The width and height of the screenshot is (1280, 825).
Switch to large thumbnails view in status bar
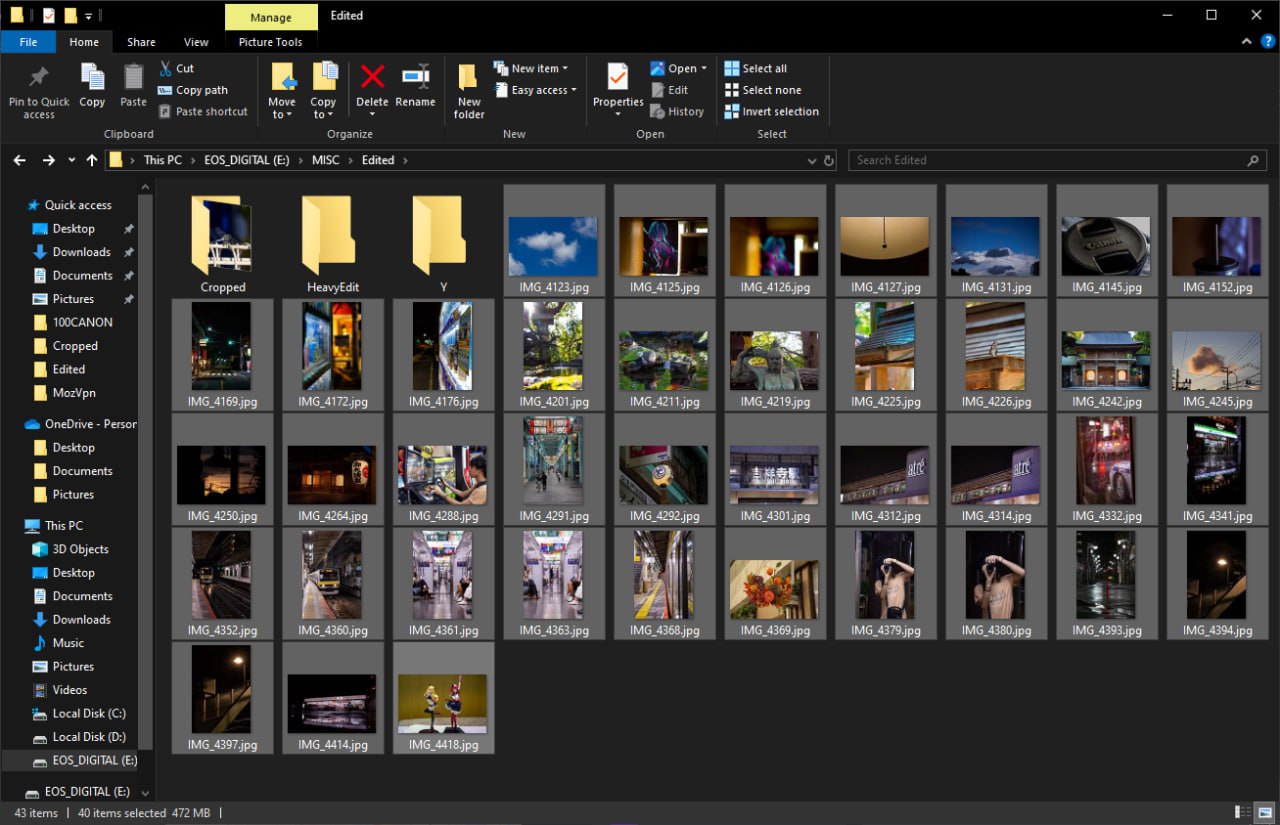coord(1262,812)
